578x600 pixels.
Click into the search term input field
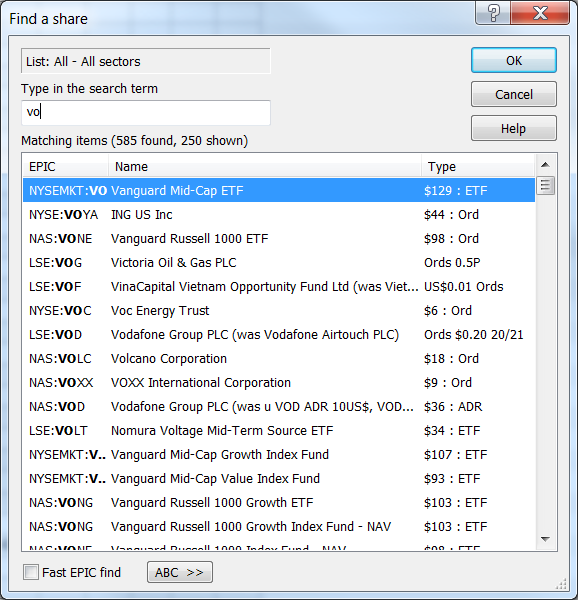point(146,112)
